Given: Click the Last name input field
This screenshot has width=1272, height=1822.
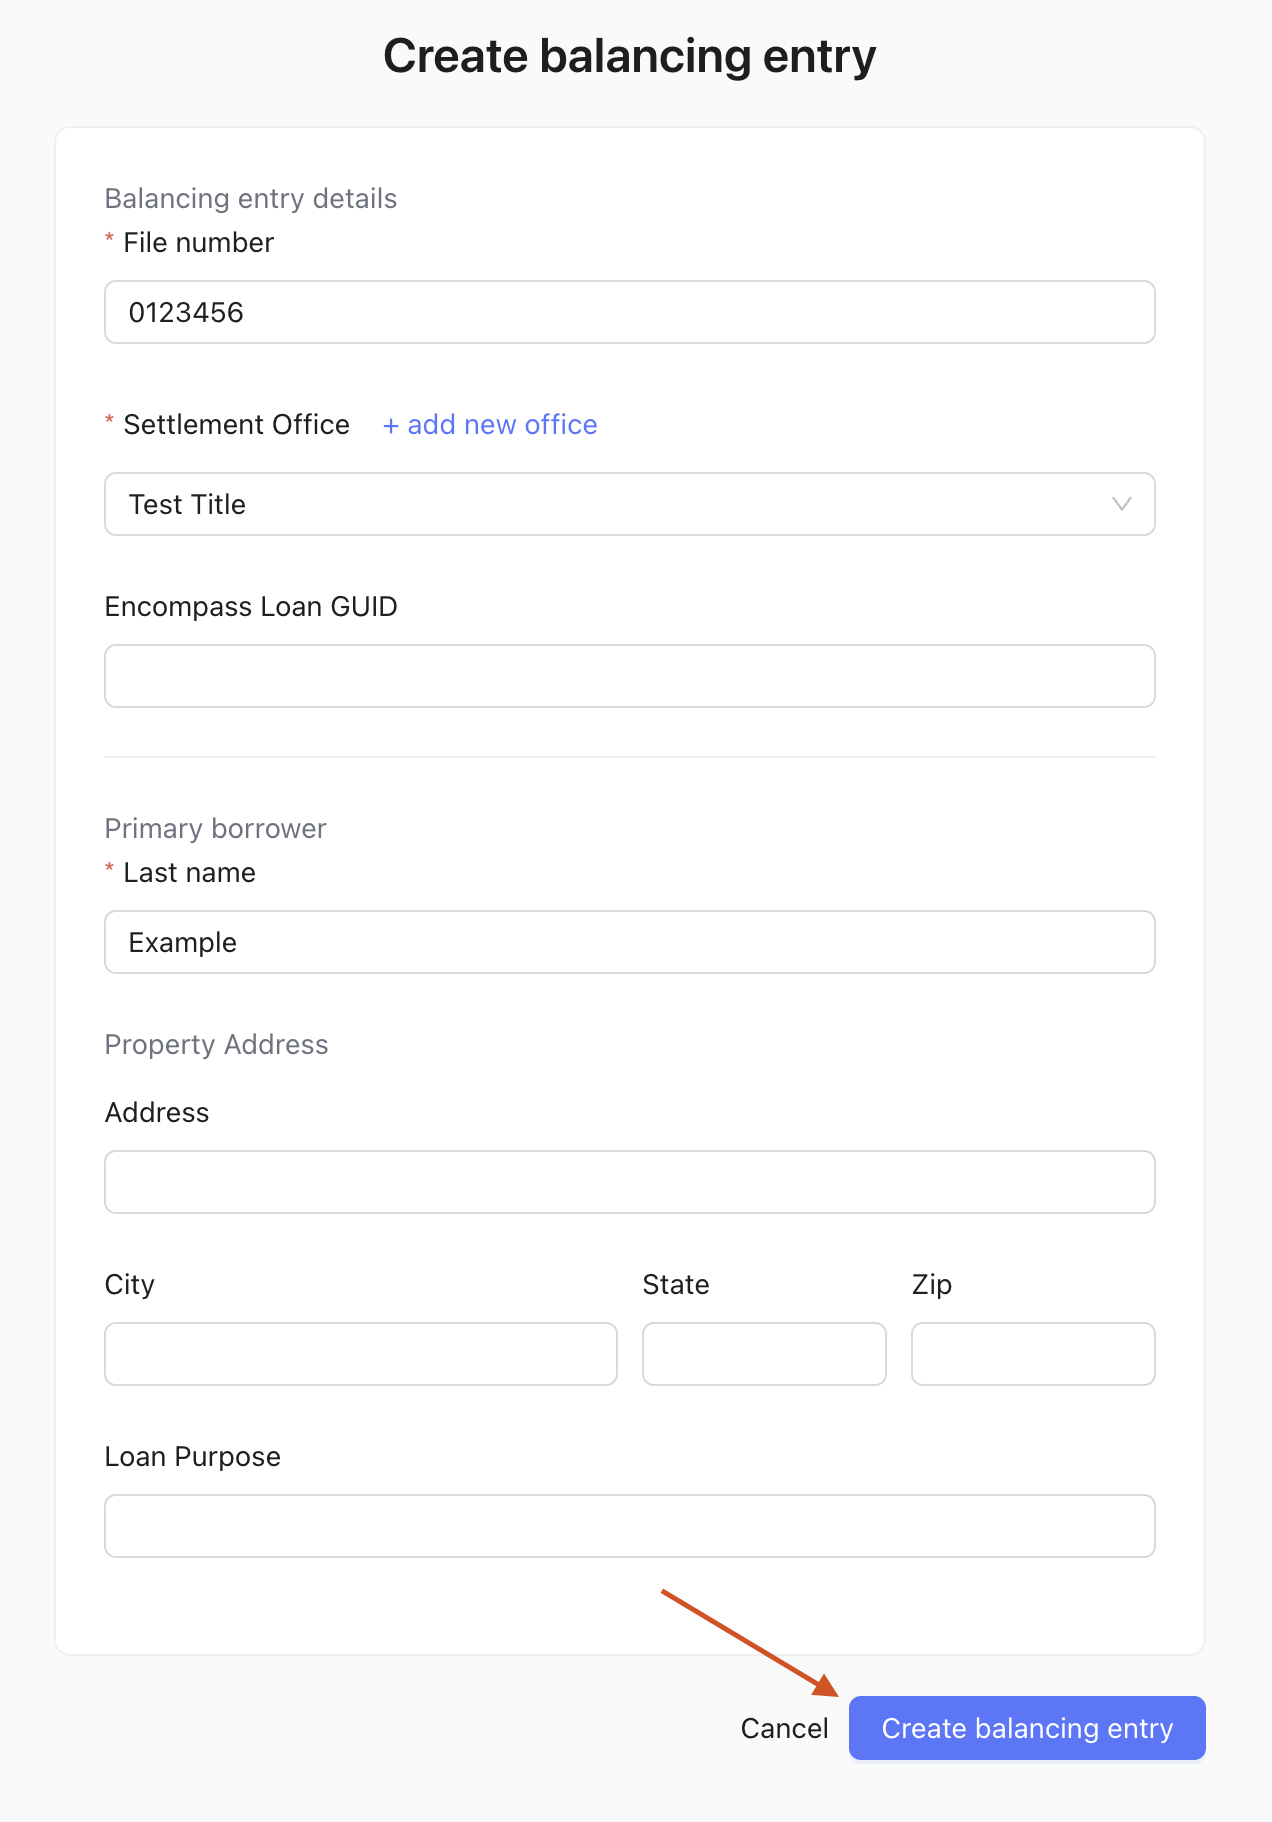Looking at the screenshot, I should coord(630,942).
